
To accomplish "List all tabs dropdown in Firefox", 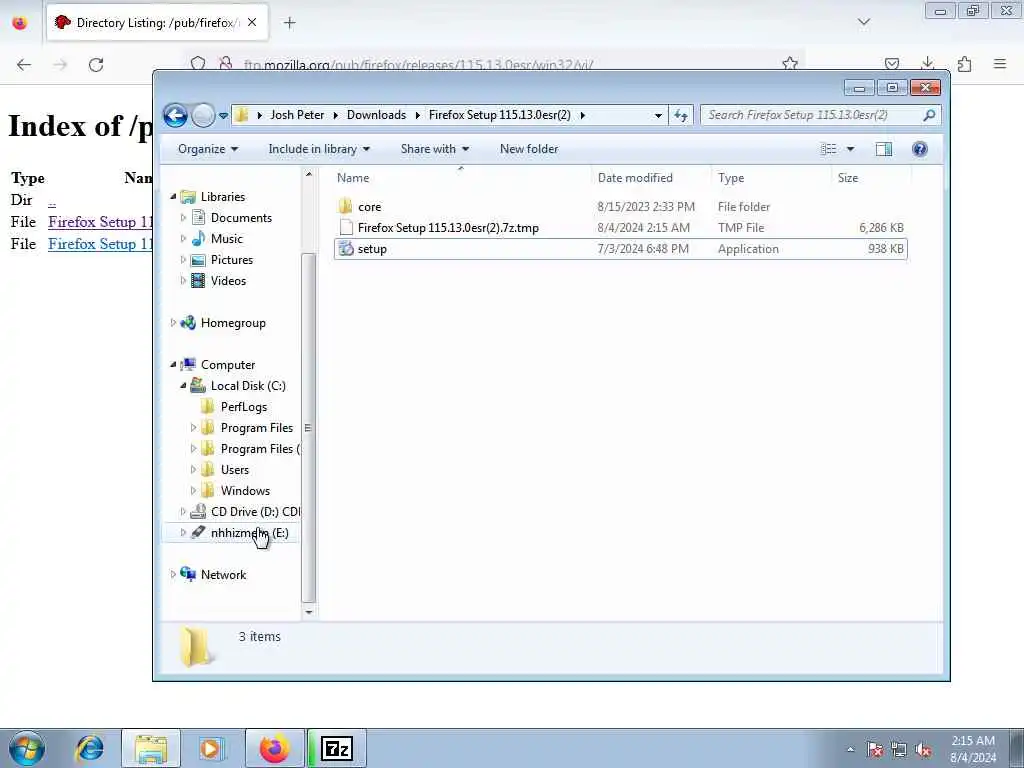I will click(x=863, y=23).
